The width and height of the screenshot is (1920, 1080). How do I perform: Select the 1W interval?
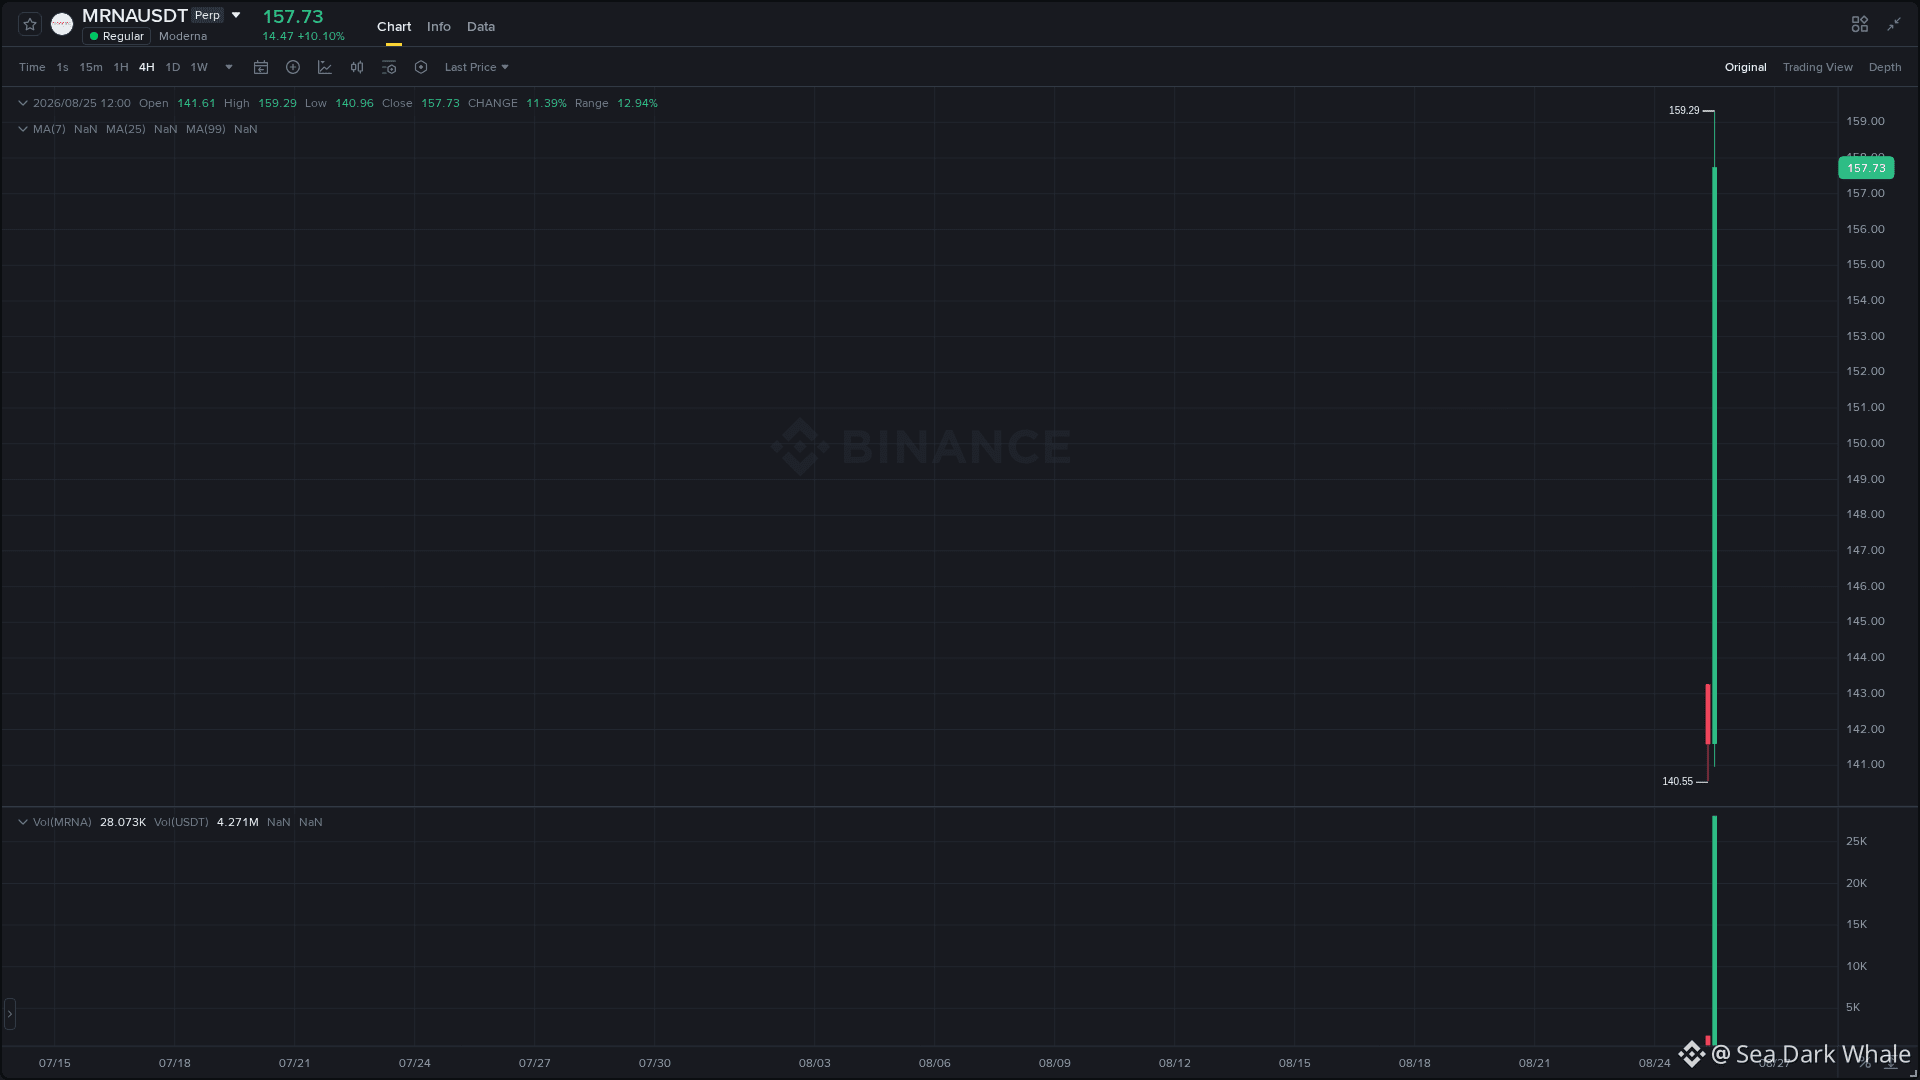click(199, 67)
